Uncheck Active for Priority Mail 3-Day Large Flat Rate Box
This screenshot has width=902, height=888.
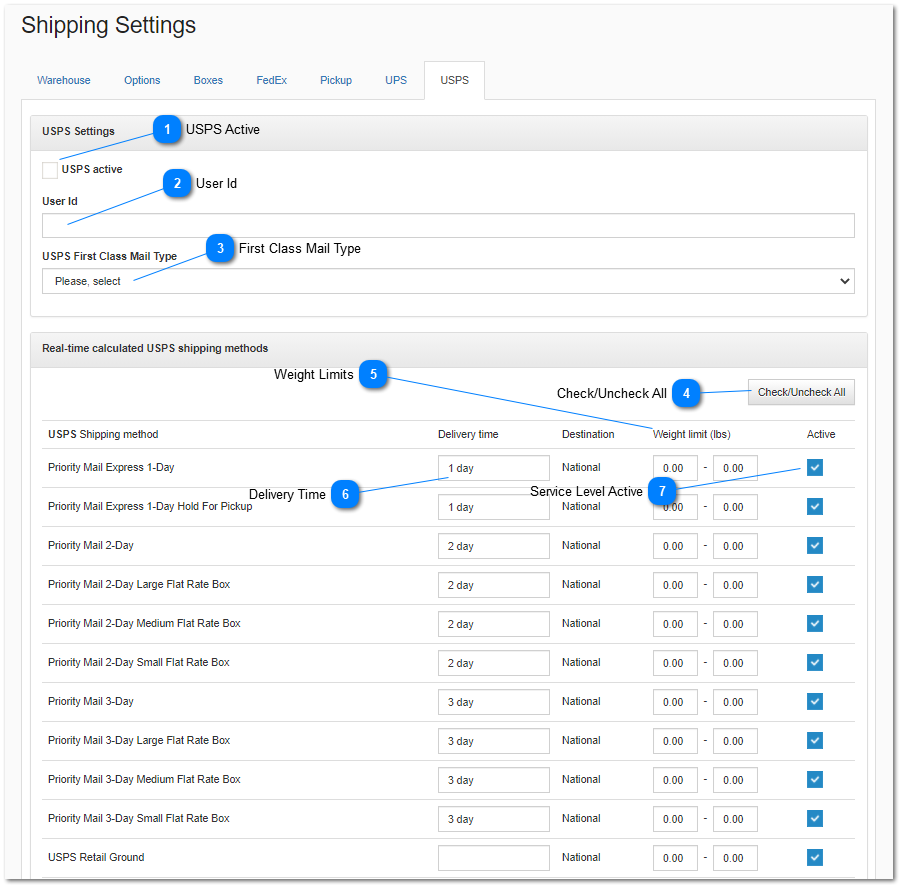[815, 741]
